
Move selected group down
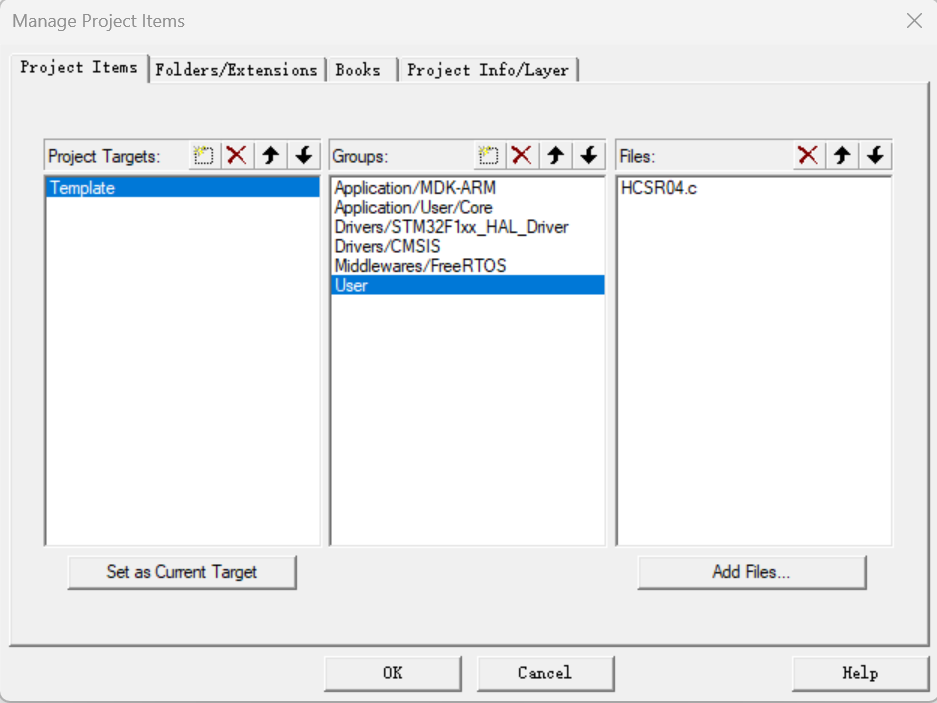[589, 155]
